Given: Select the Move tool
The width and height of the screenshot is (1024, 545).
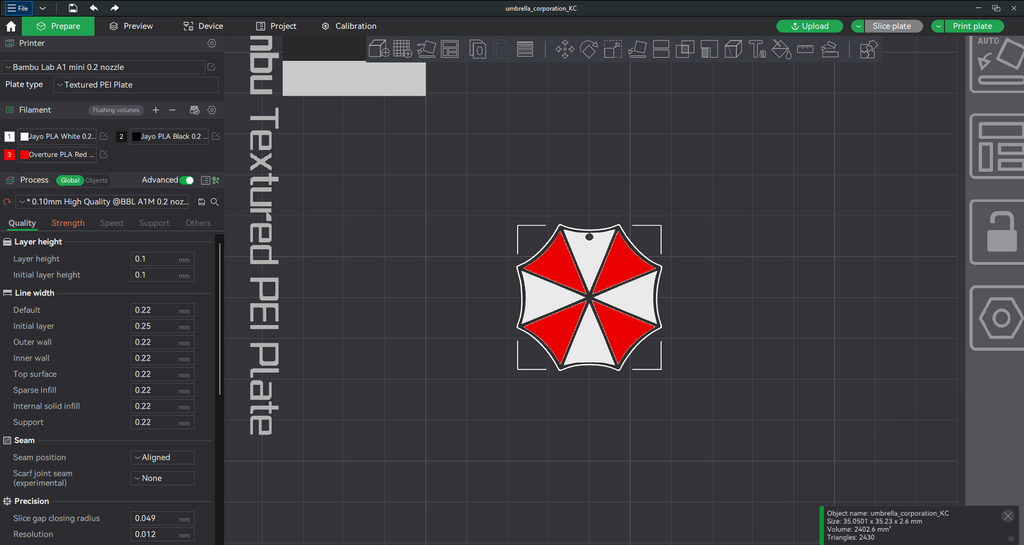Looking at the screenshot, I should (565, 49).
